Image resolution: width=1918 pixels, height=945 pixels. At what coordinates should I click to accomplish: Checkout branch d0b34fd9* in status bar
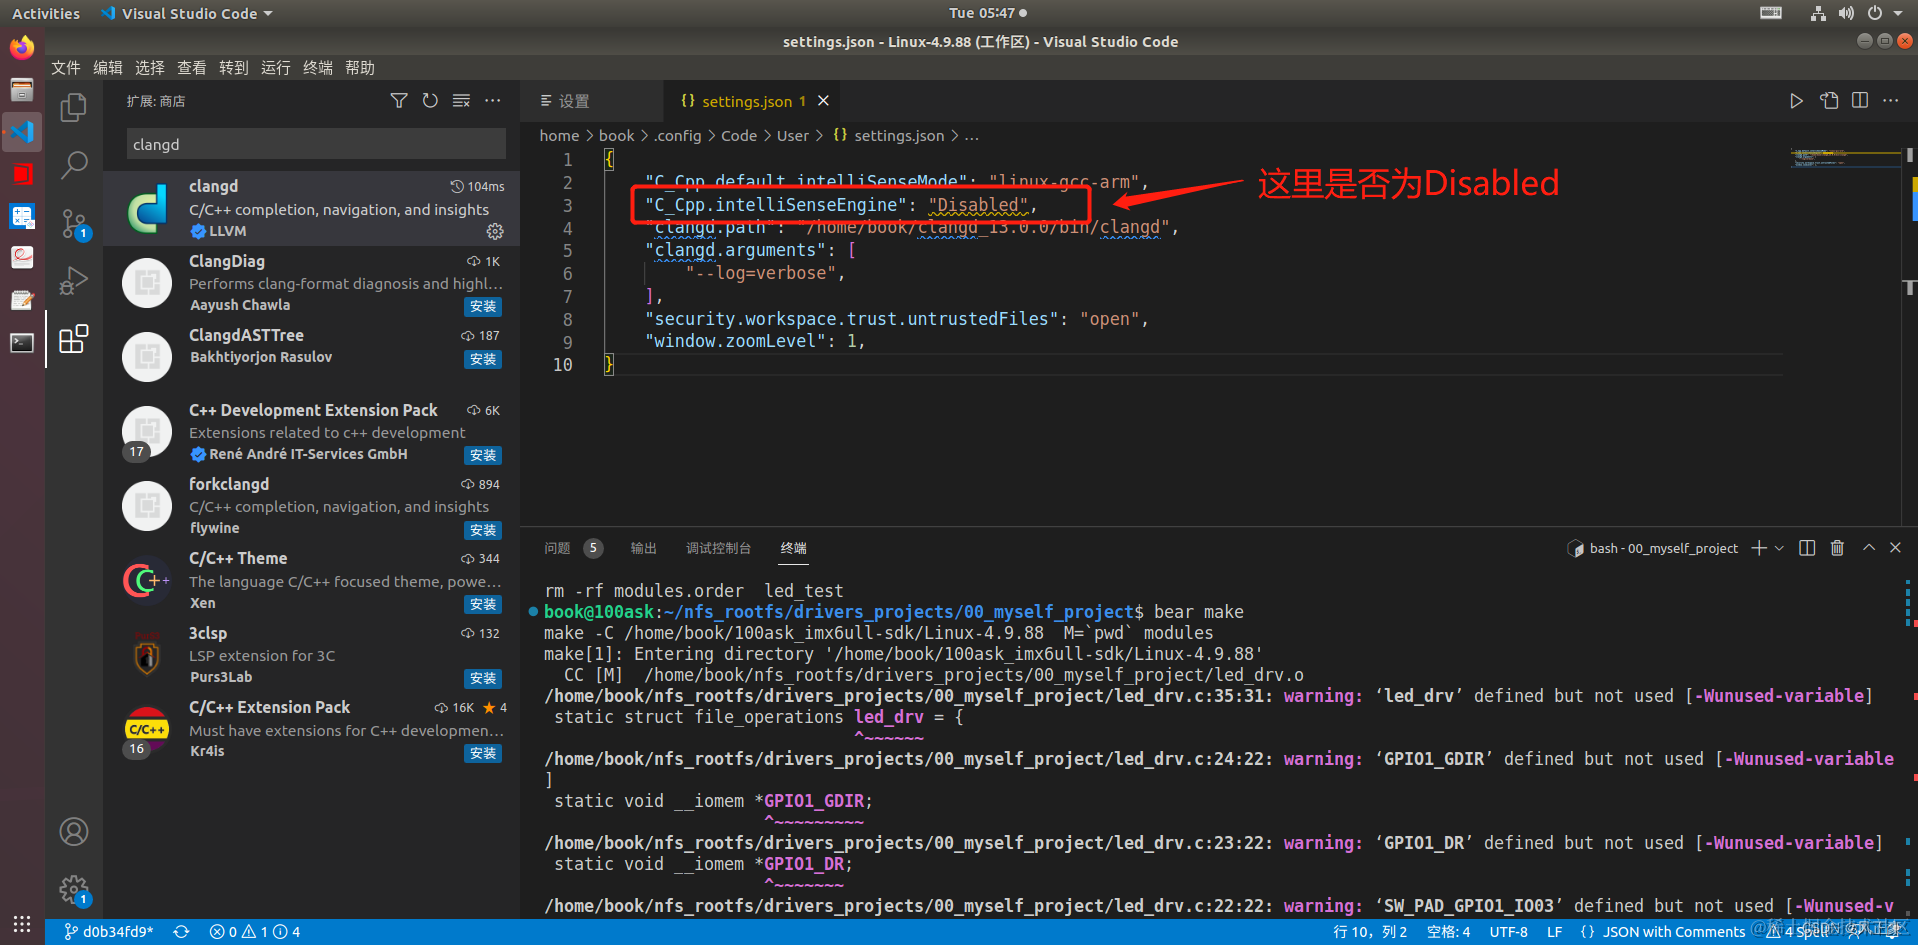tap(109, 932)
